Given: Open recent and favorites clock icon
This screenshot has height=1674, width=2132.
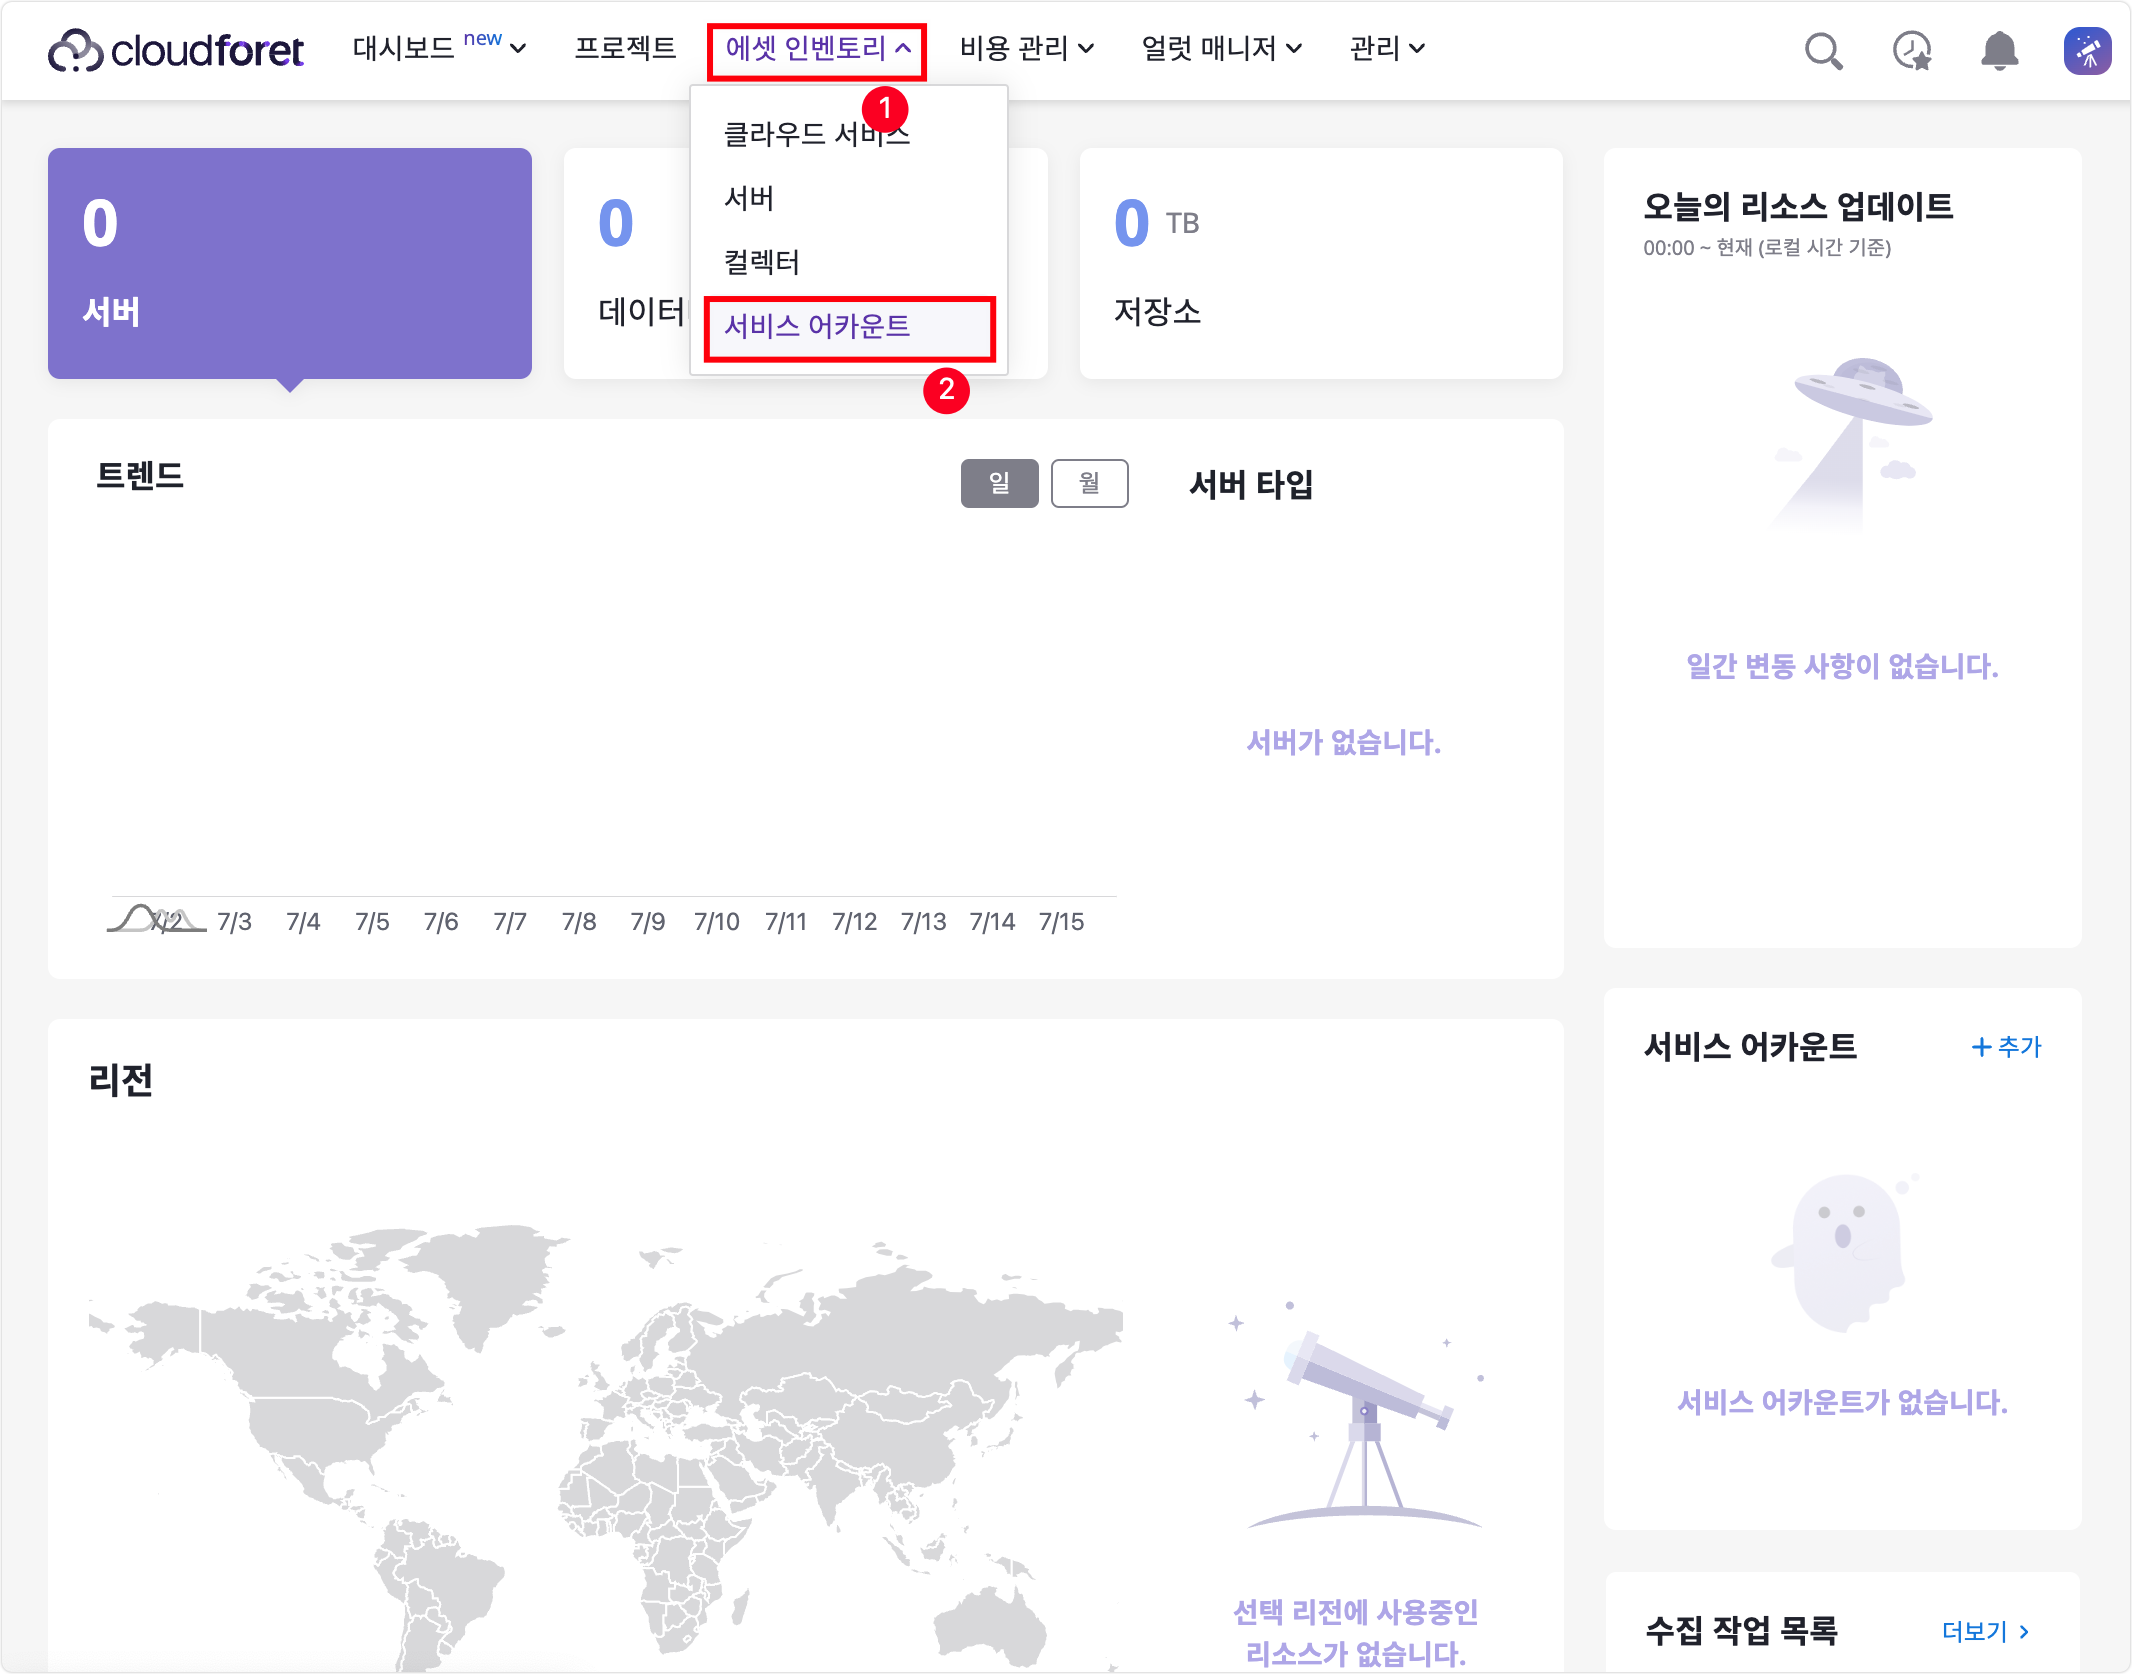Looking at the screenshot, I should click(1911, 50).
